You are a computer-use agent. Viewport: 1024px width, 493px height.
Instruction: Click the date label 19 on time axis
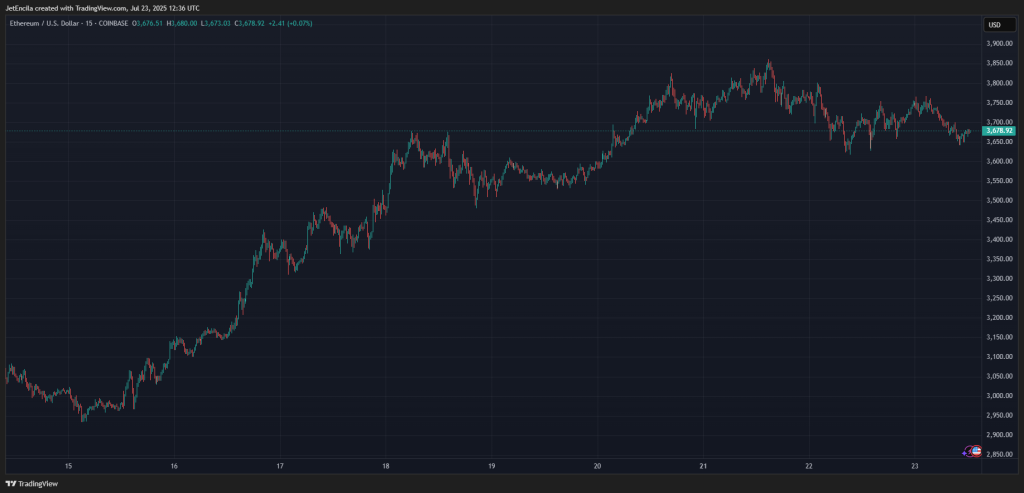click(x=491, y=466)
